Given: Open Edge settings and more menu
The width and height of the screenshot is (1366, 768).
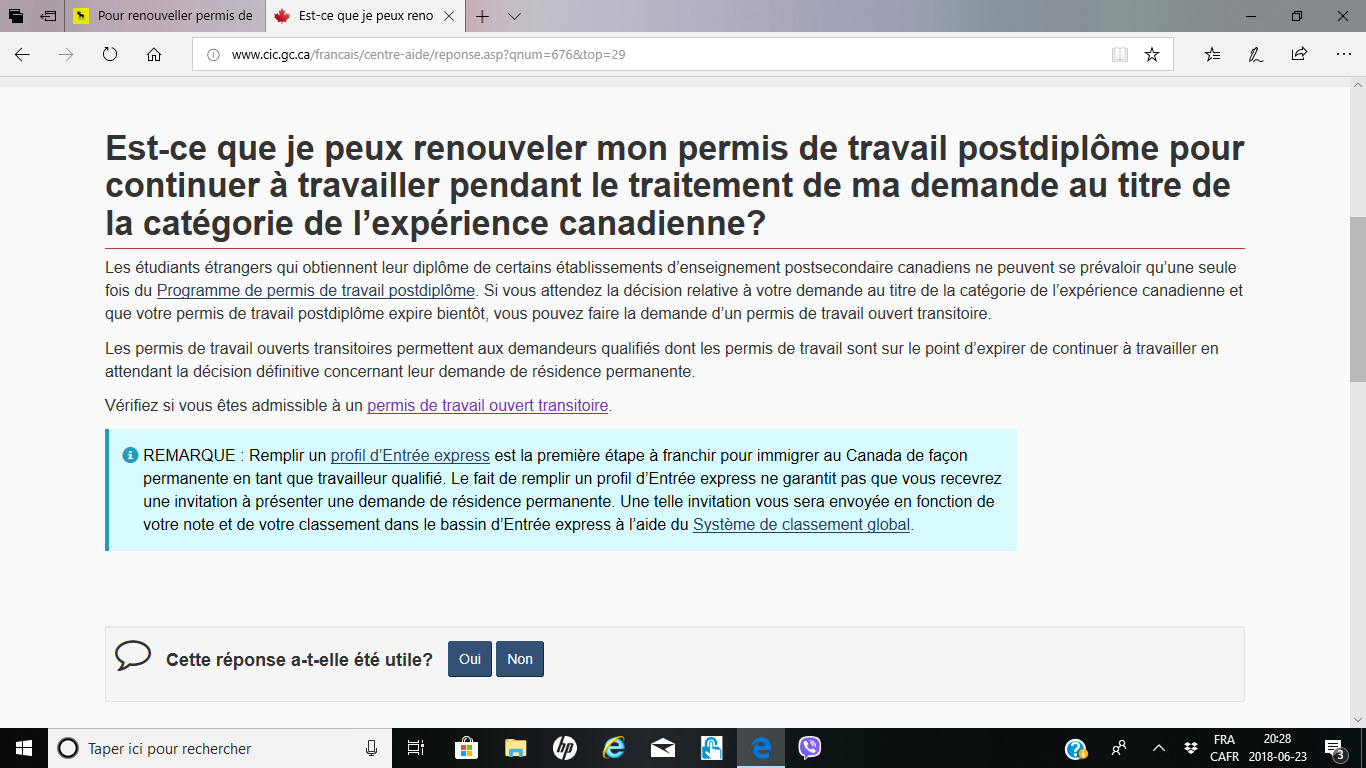Looking at the screenshot, I should 1342,55.
